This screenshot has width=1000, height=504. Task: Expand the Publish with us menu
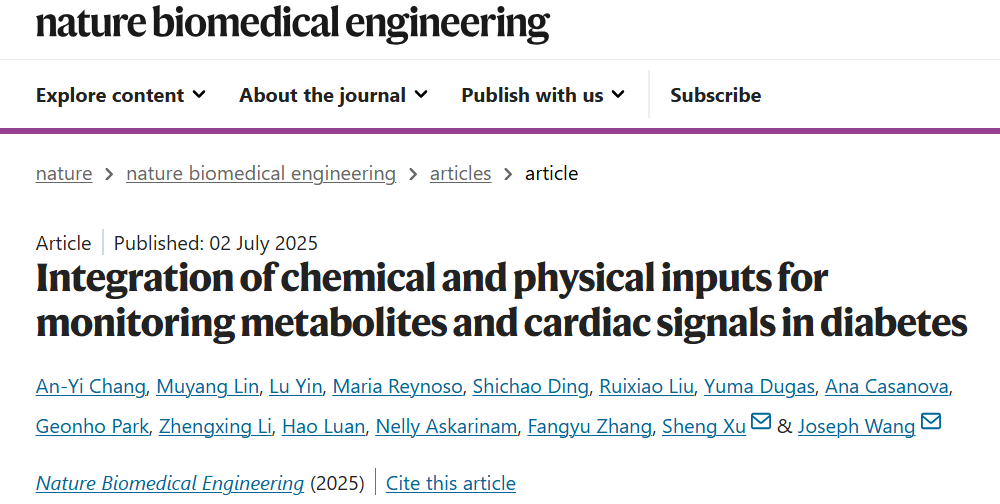pos(543,95)
